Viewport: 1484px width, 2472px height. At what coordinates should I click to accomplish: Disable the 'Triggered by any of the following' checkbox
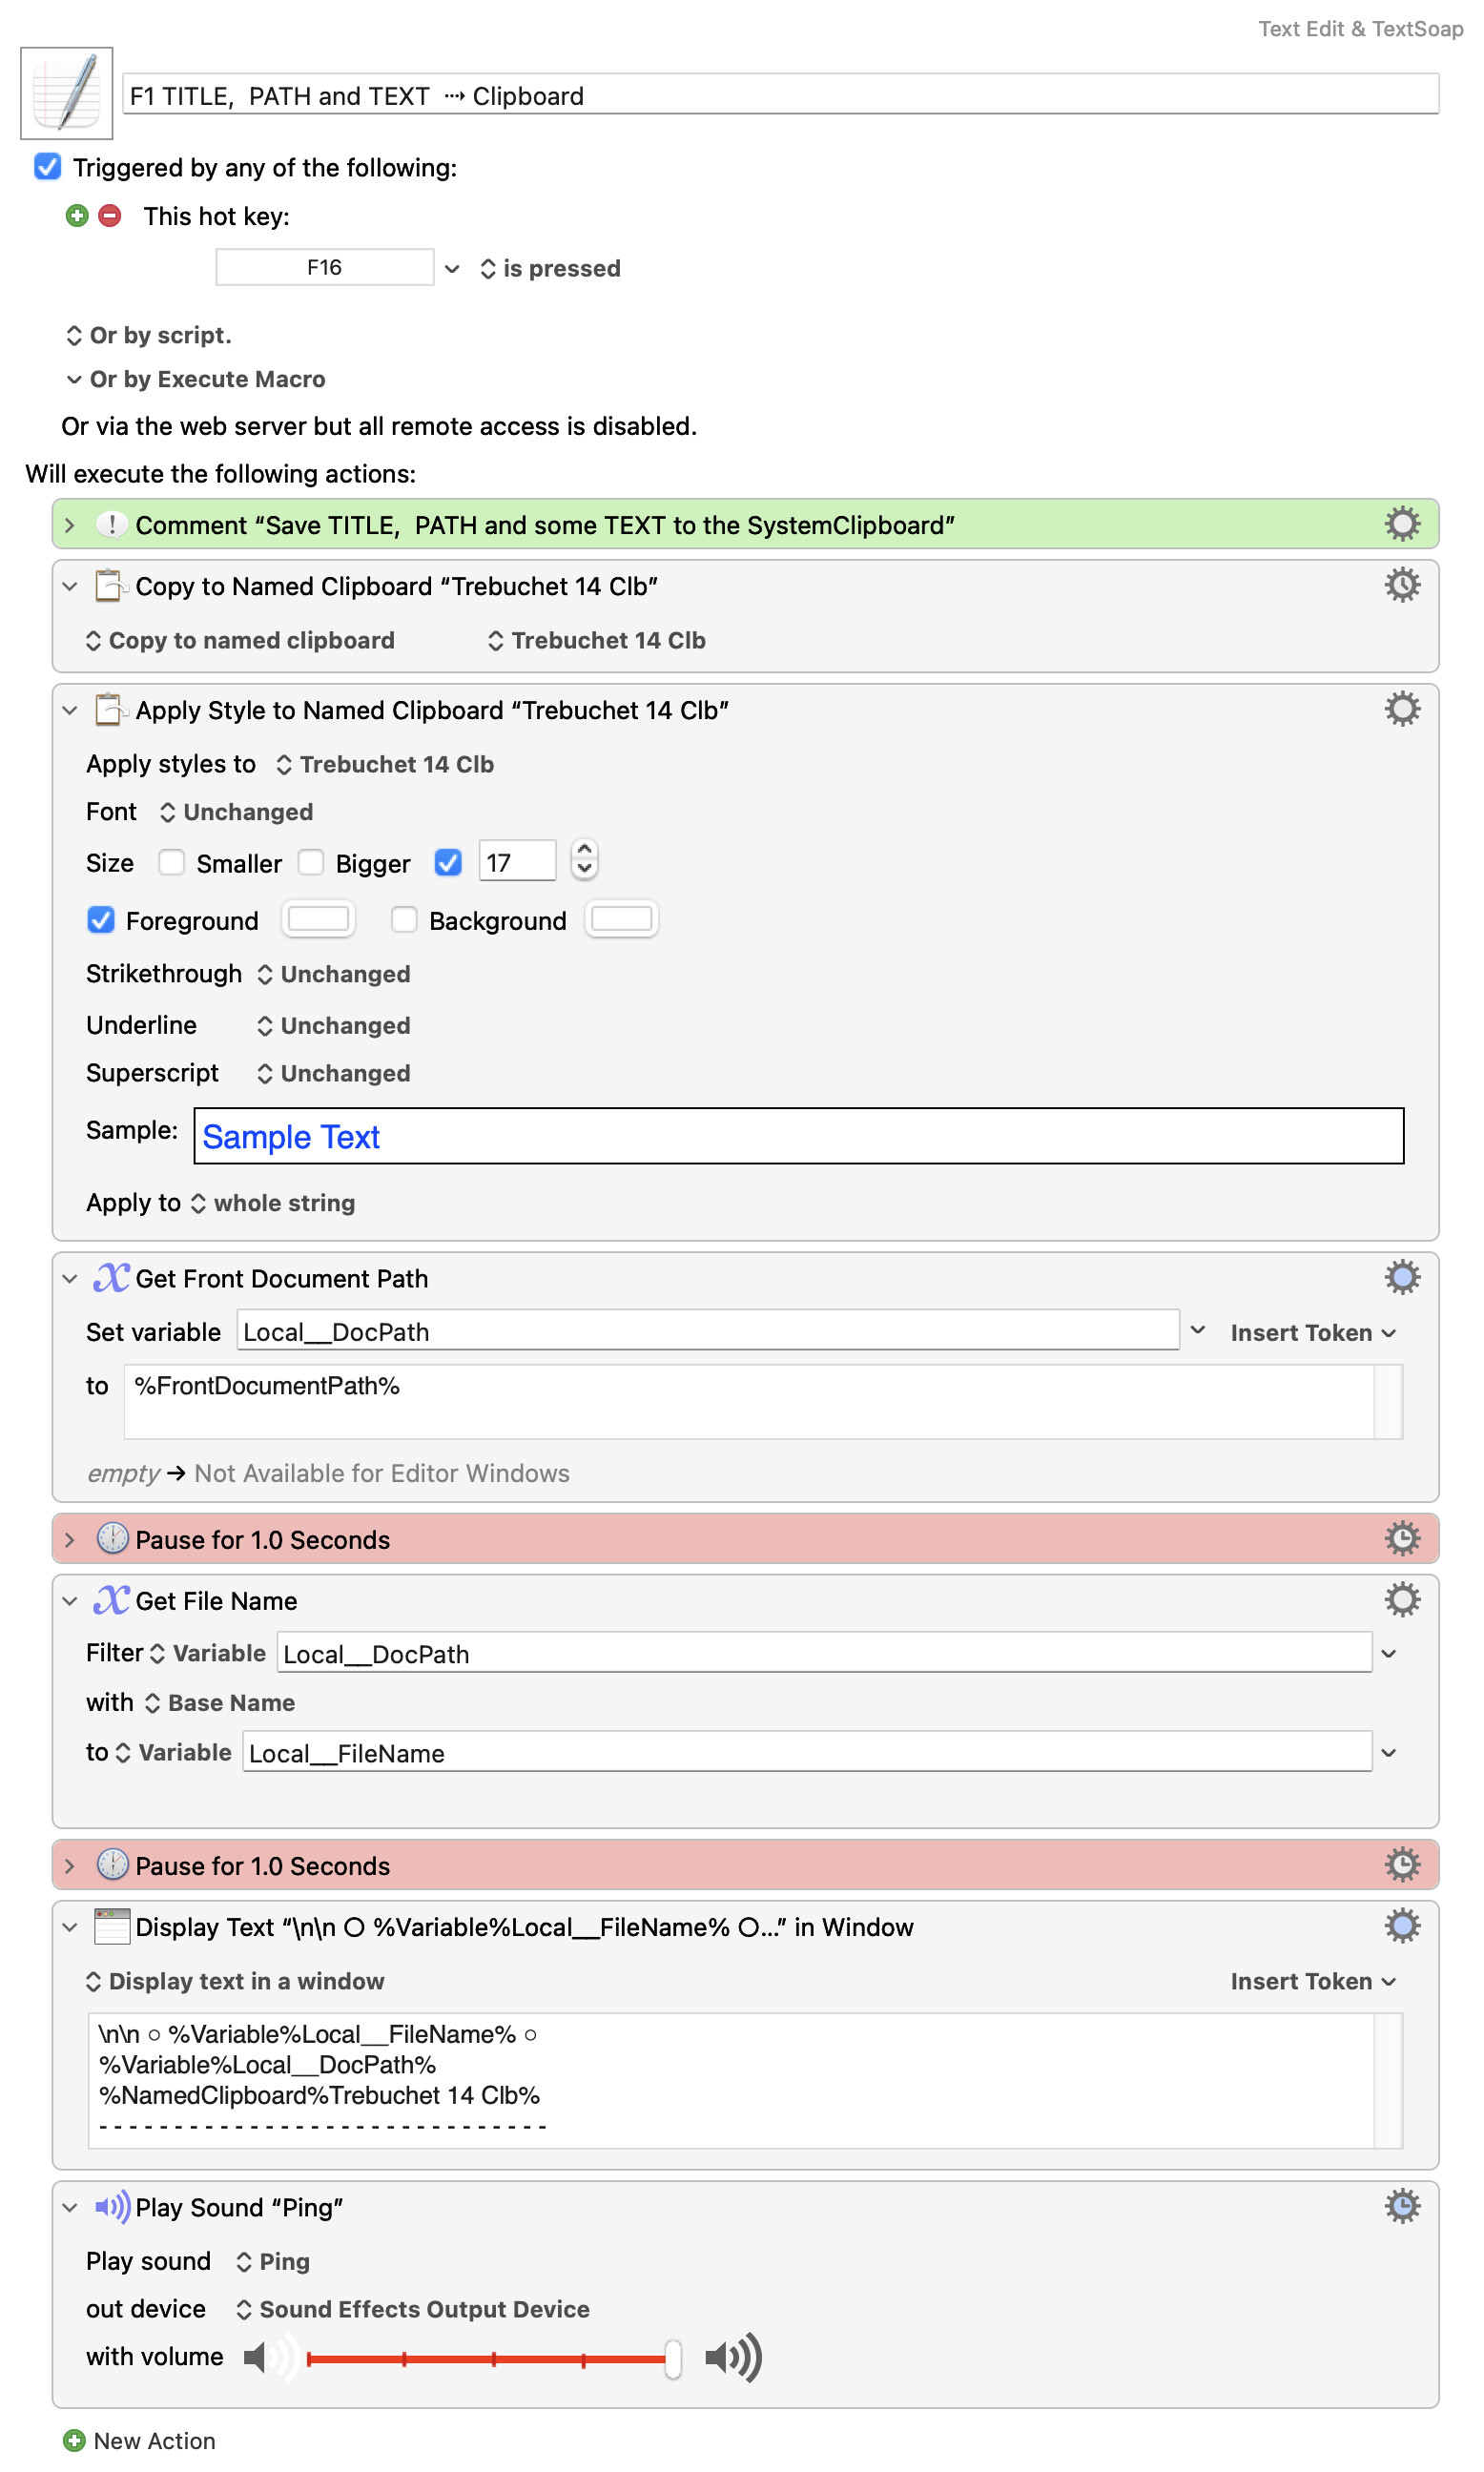47,167
